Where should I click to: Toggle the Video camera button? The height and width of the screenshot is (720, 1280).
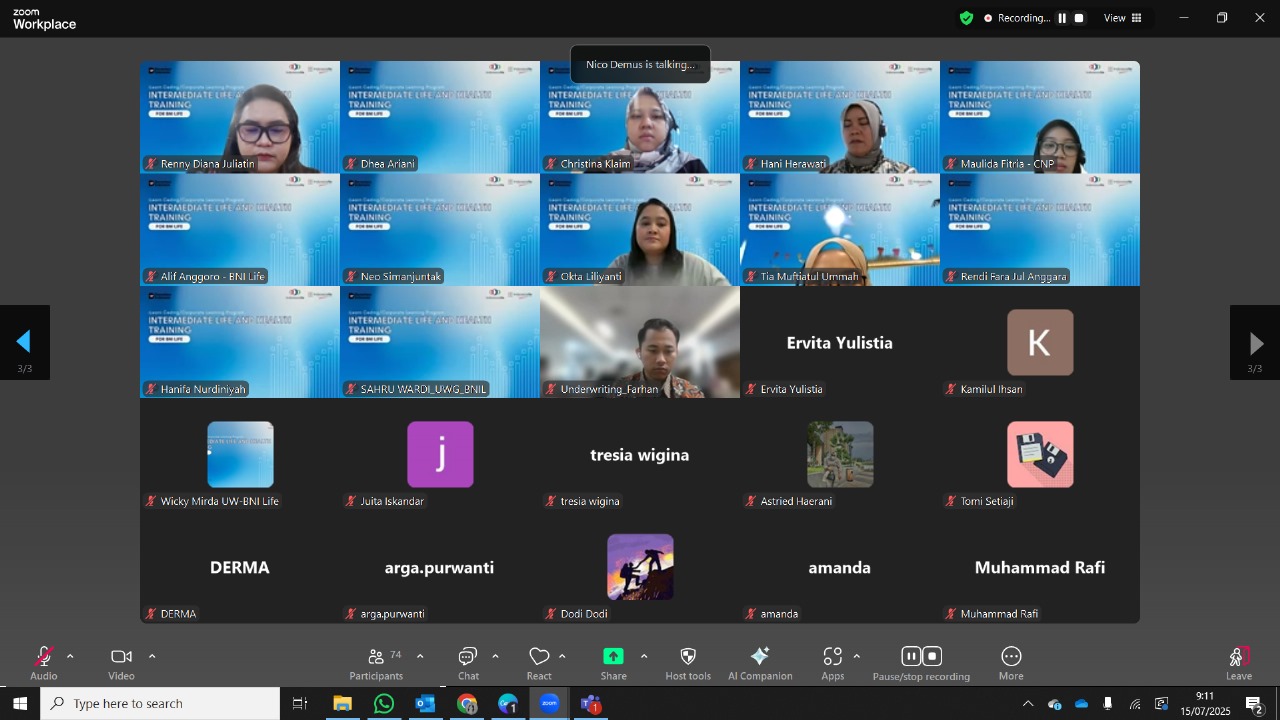click(x=121, y=664)
